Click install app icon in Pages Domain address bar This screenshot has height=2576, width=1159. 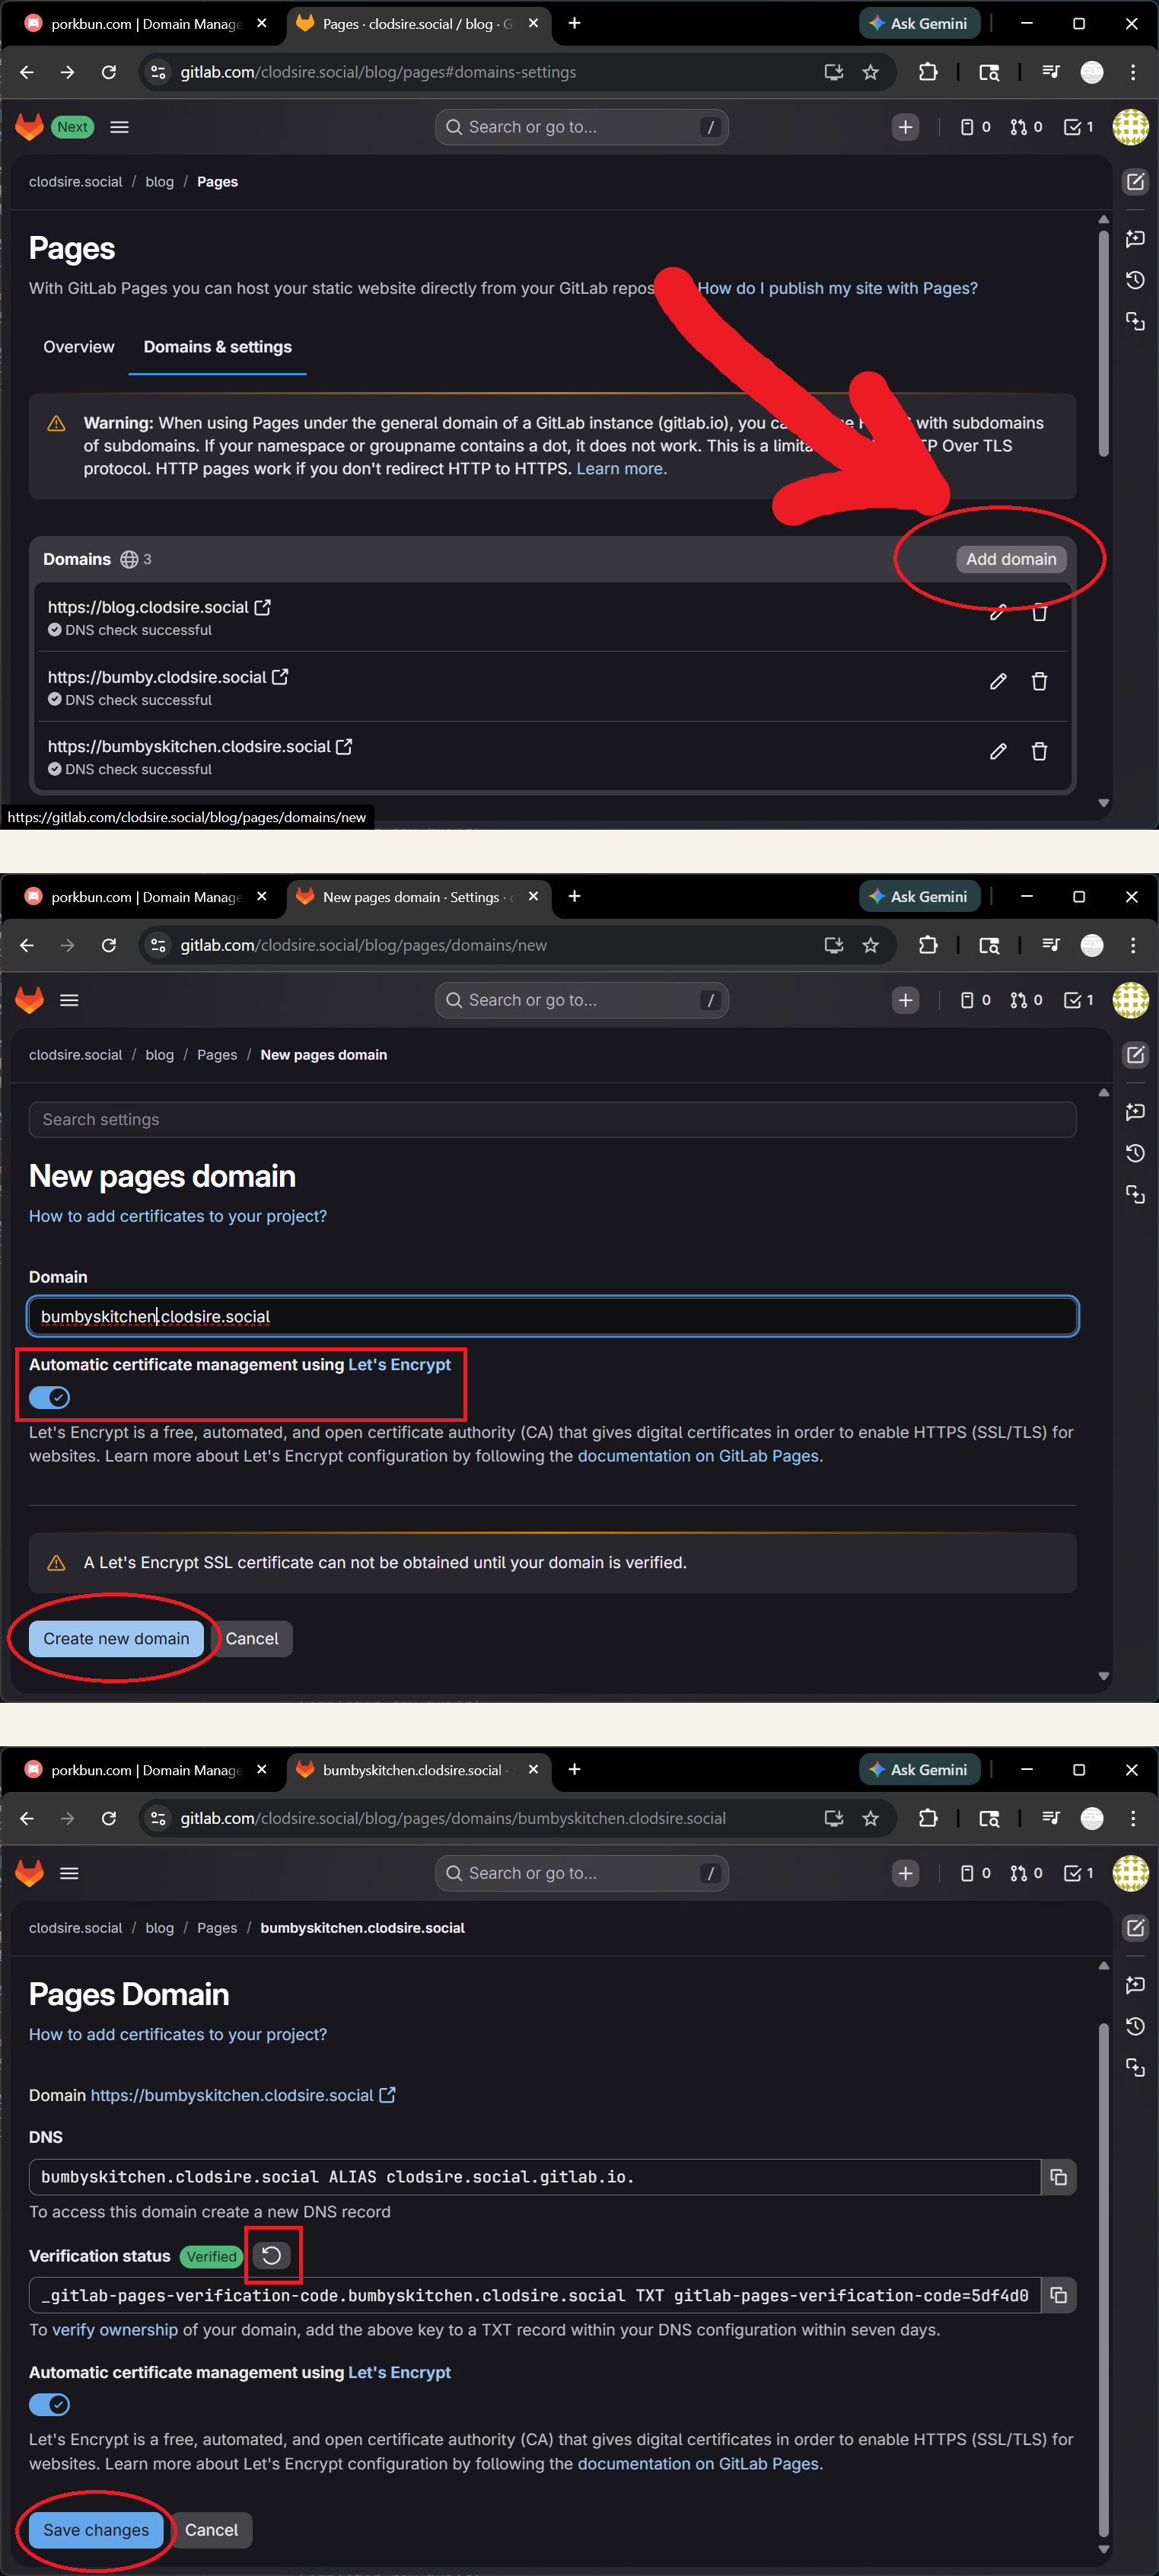833,1818
